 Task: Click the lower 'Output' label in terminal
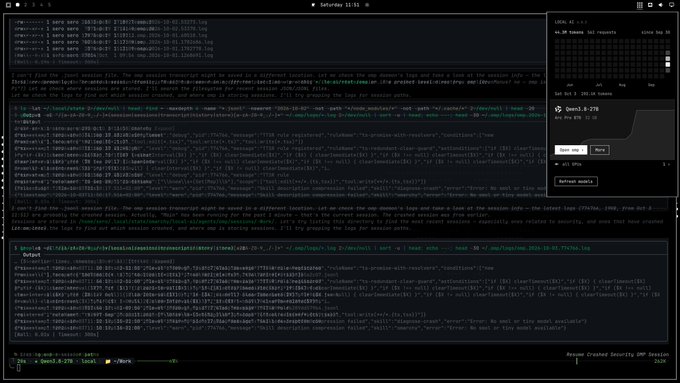(31, 255)
